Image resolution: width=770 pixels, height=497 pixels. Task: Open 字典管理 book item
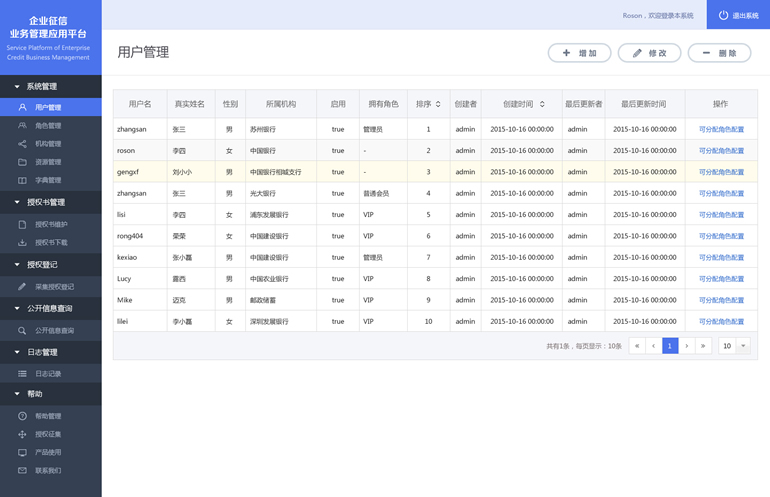[x=51, y=180]
